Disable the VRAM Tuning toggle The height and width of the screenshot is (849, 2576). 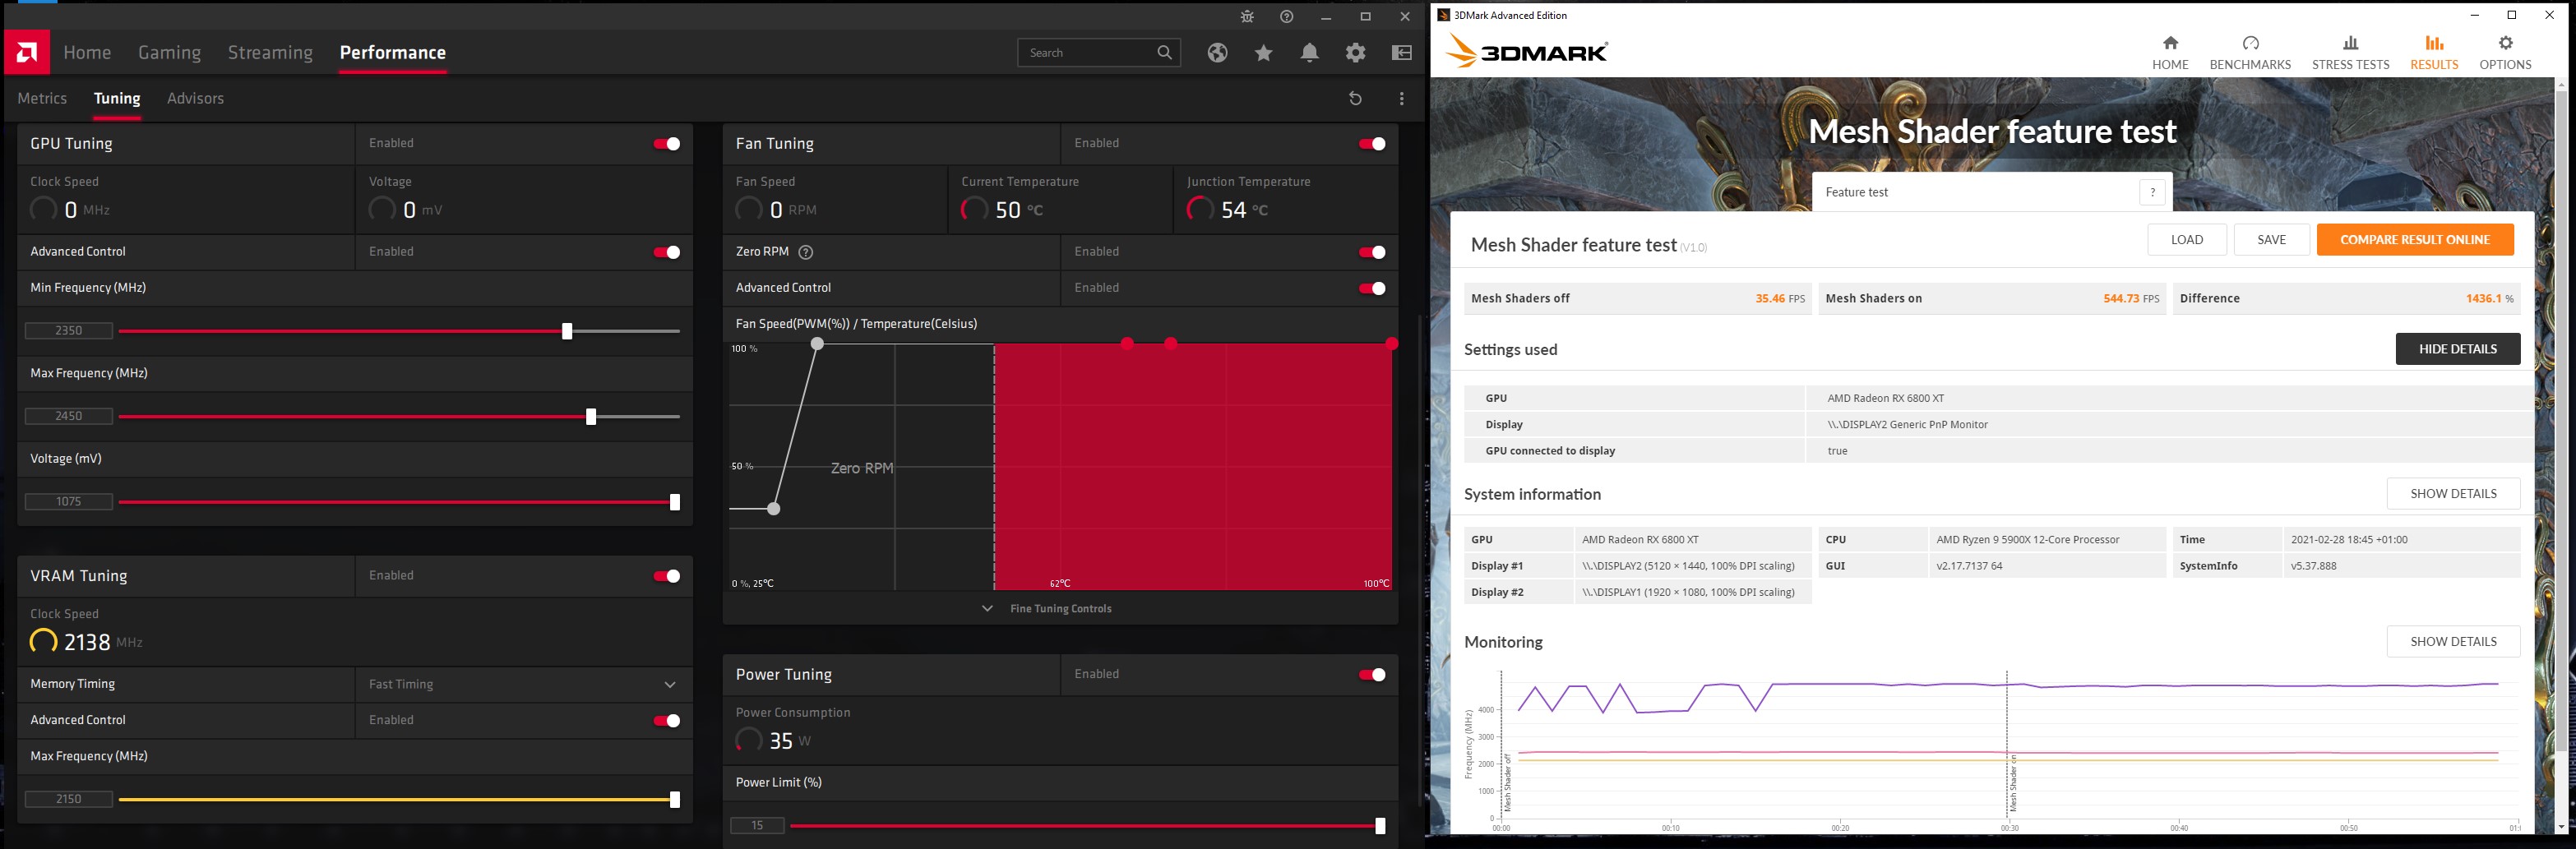[667, 576]
